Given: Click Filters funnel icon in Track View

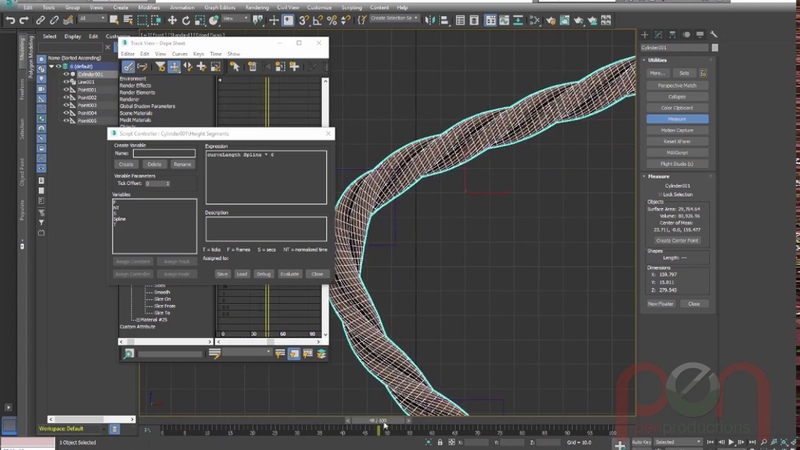Looking at the screenshot, I should tap(160, 67).
